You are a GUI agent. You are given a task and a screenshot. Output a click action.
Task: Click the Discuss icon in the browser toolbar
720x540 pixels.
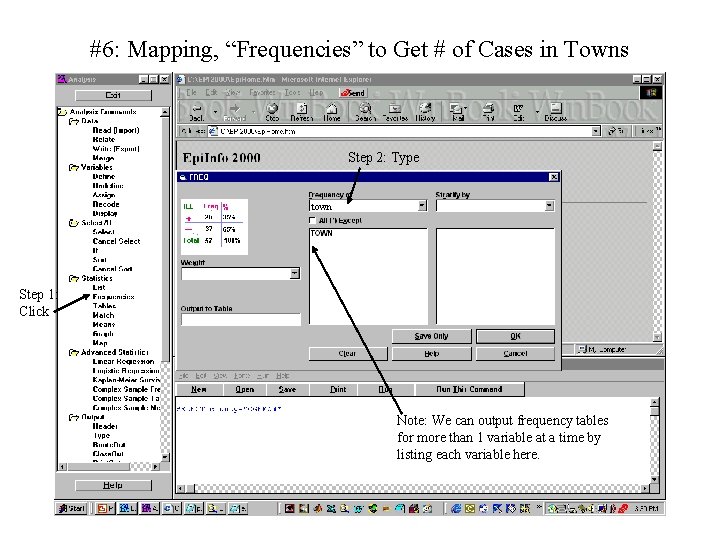[556, 112]
